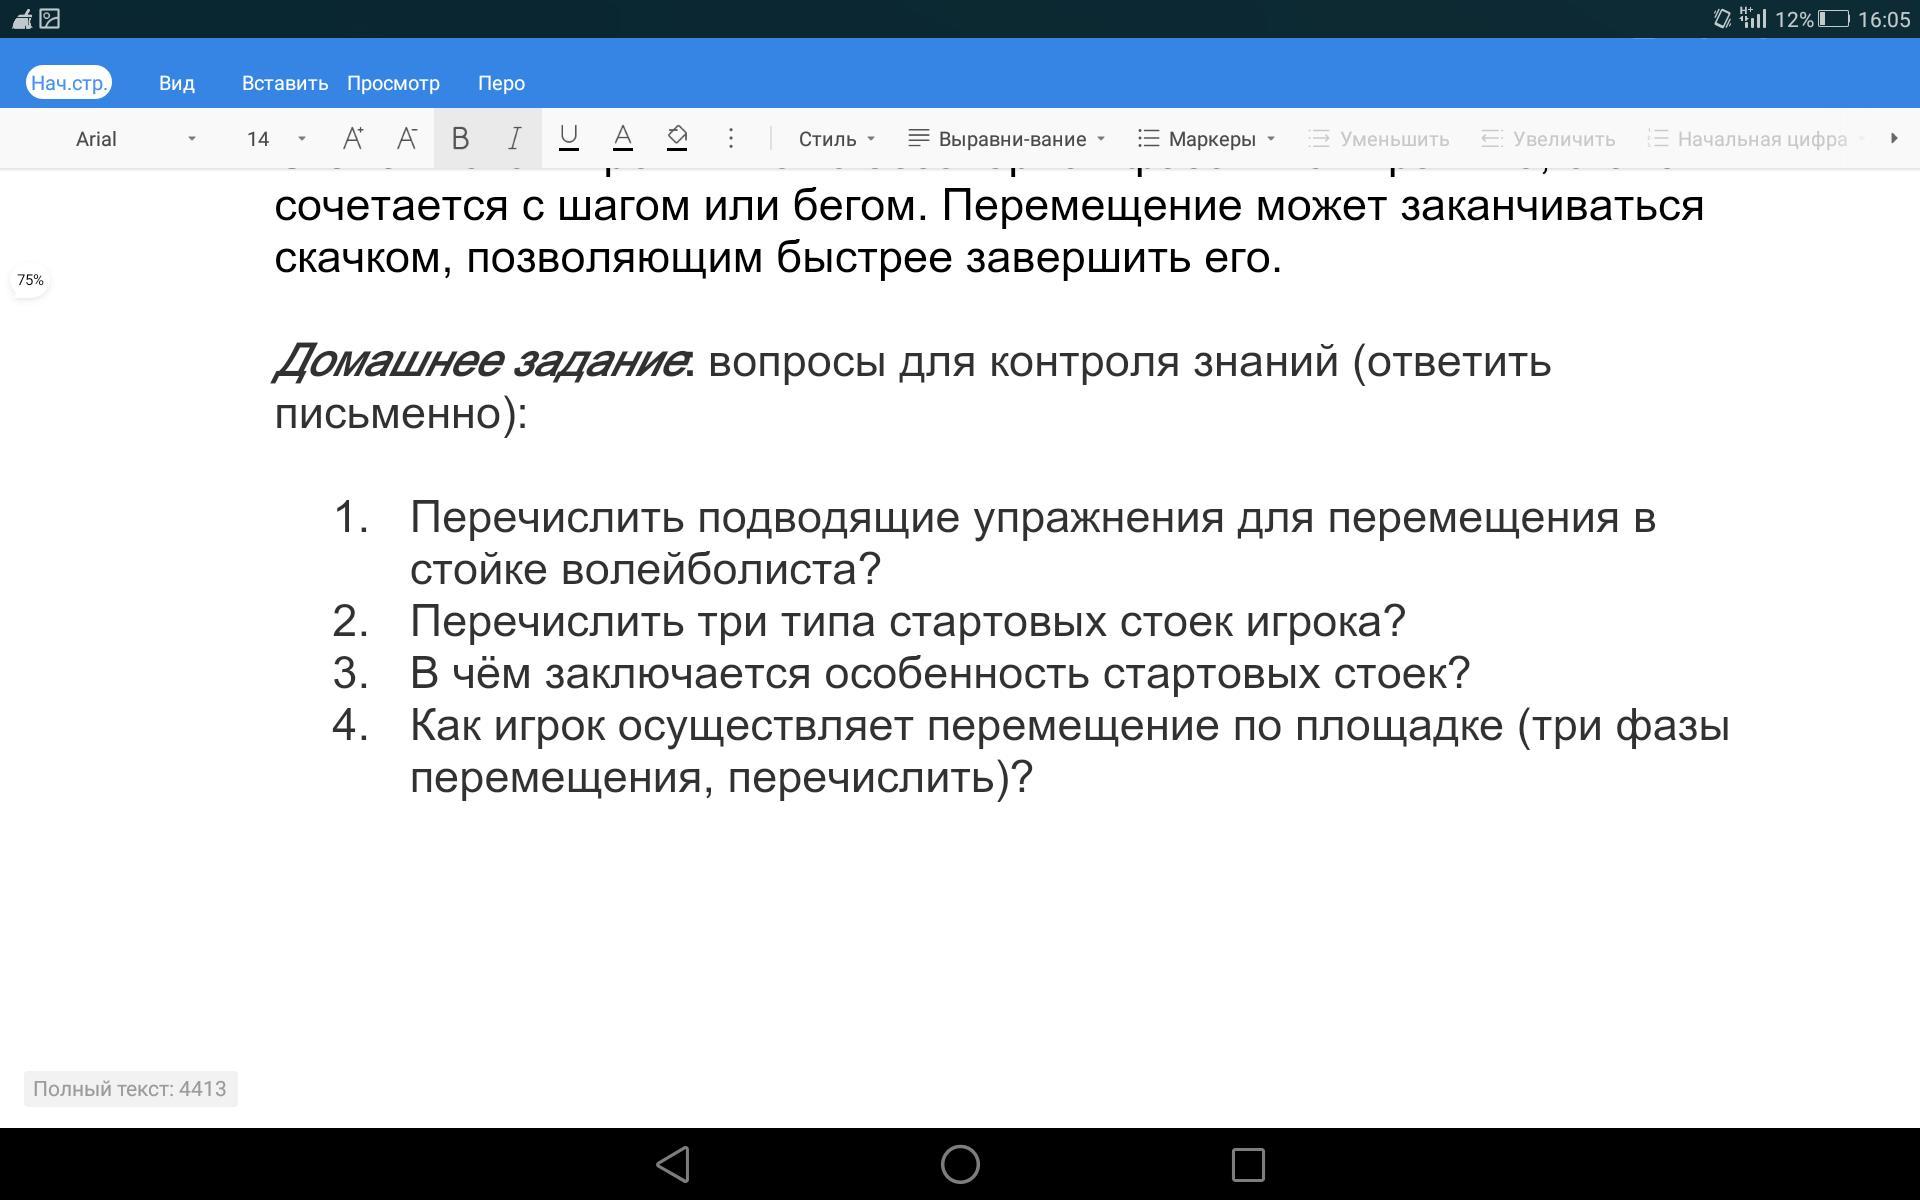Image resolution: width=1920 pixels, height=1200 pixels.
Task: Toggle italic formatting
Action: click(514, 138)
